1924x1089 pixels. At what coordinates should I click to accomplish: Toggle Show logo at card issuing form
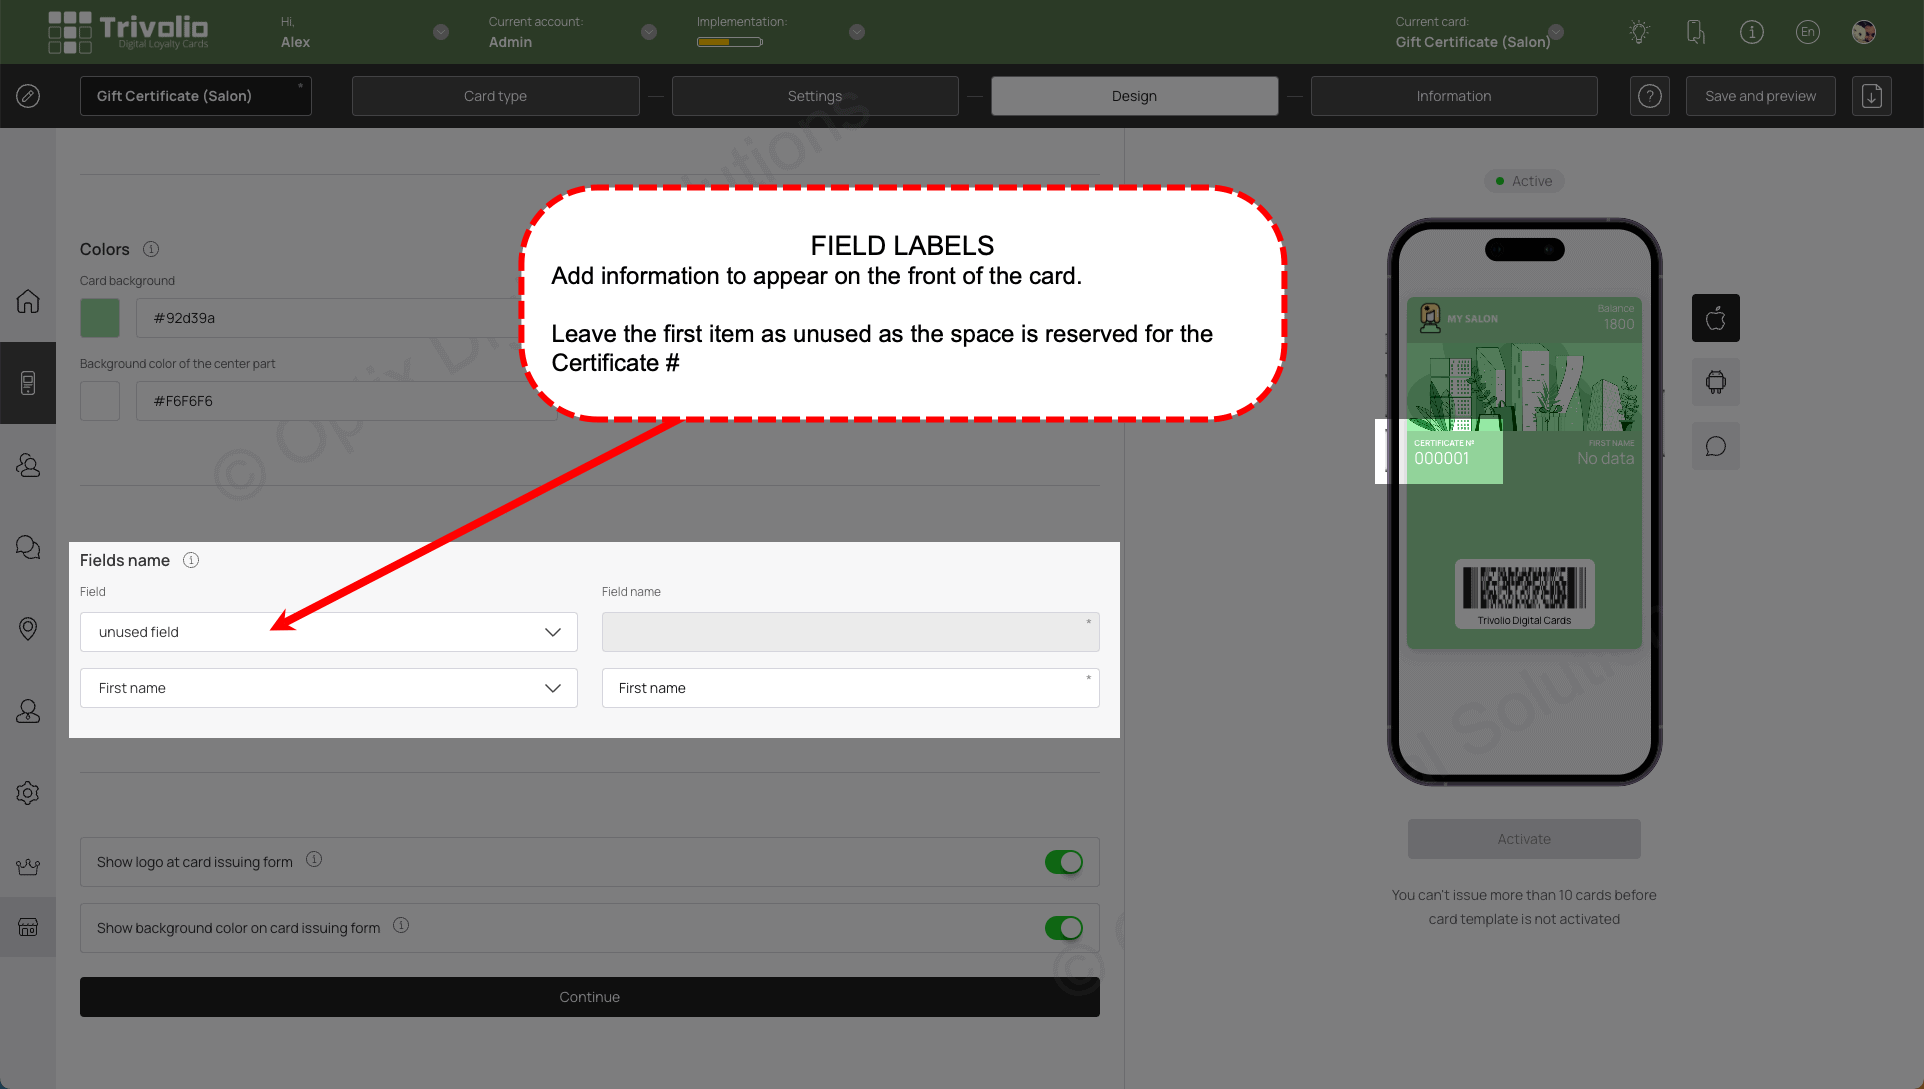pos(1065,862)
